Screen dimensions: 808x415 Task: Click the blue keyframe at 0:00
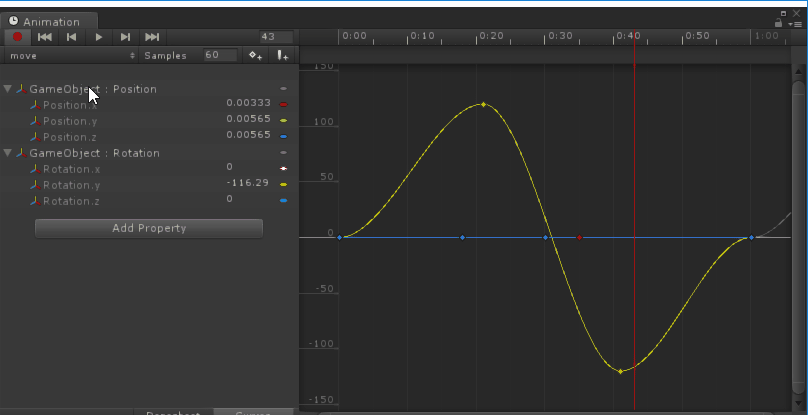[340, 238]
